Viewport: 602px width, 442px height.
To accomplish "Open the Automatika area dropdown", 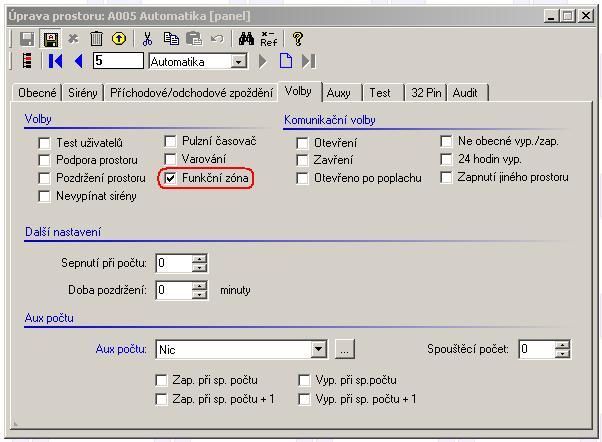I will point(238,61).
